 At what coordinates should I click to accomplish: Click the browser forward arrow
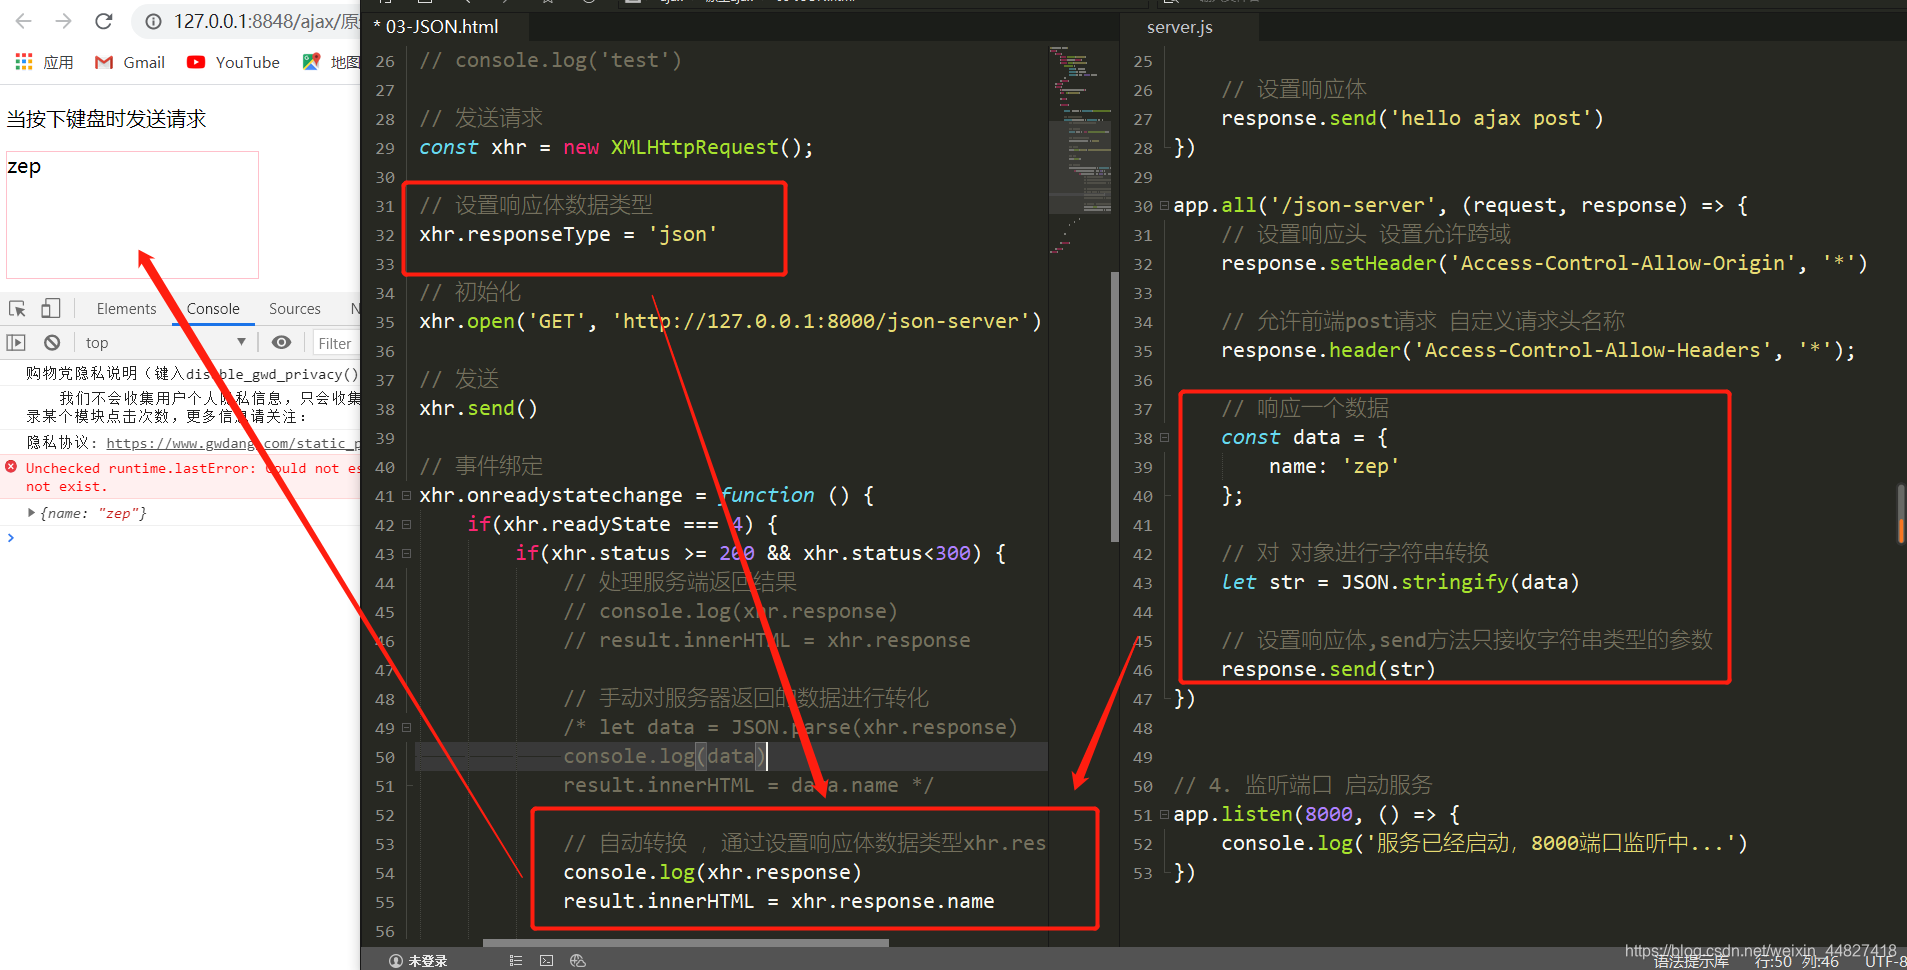point(64,21)
